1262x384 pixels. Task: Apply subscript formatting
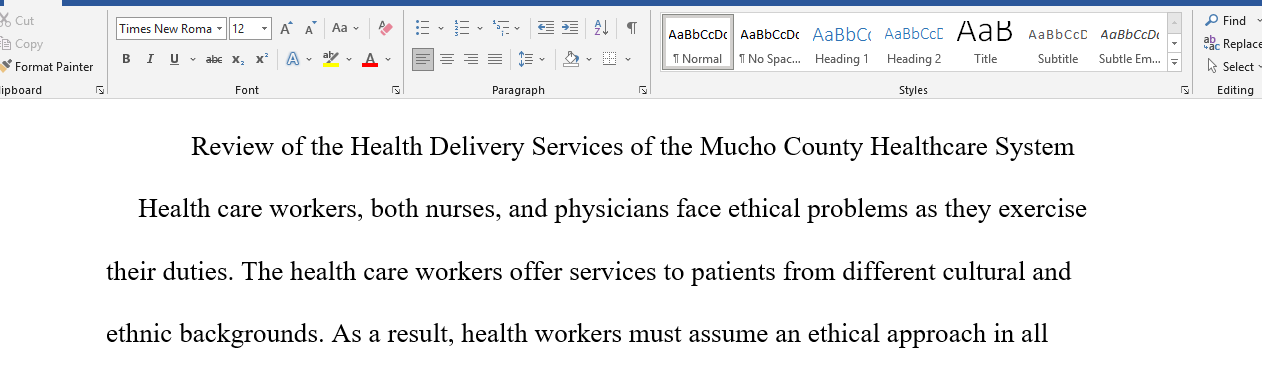238,59
